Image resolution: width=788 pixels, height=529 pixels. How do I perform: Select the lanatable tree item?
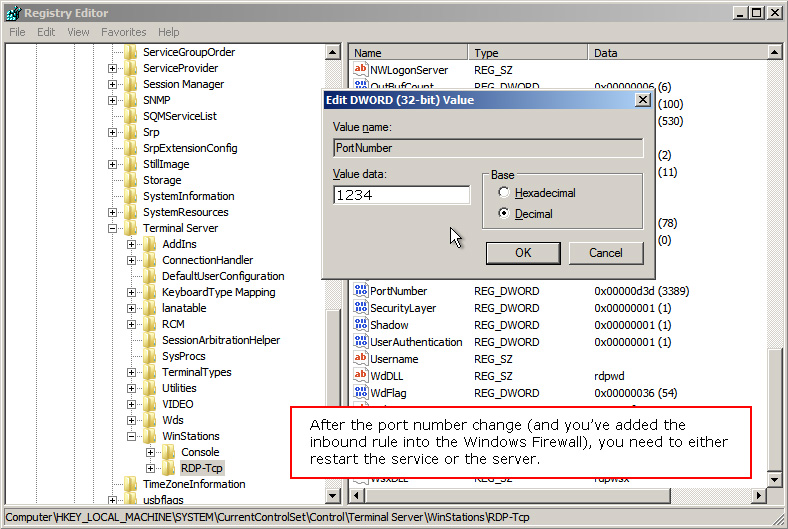pyautogui.click(x=184, y=308)
